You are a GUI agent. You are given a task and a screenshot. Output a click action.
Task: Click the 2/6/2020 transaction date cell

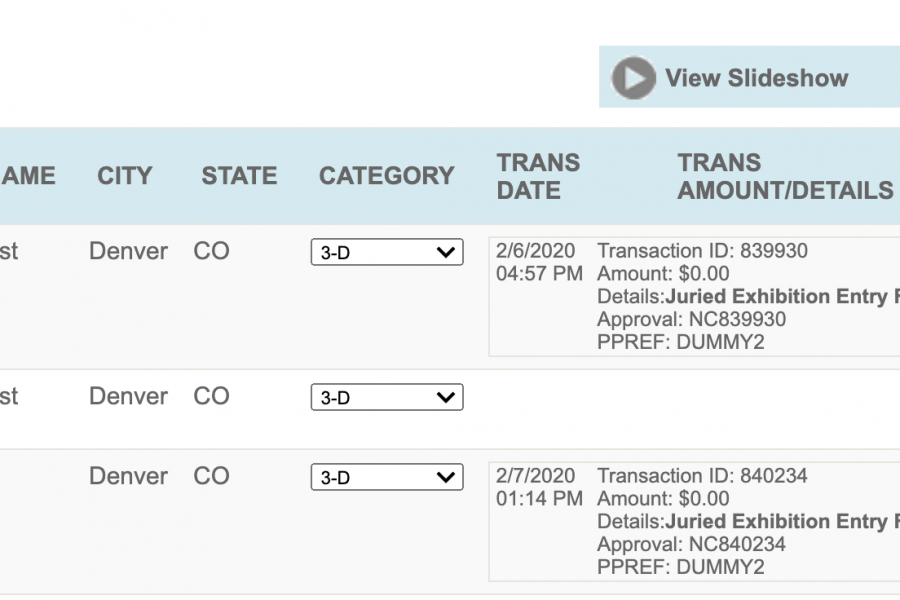point(539,262)
